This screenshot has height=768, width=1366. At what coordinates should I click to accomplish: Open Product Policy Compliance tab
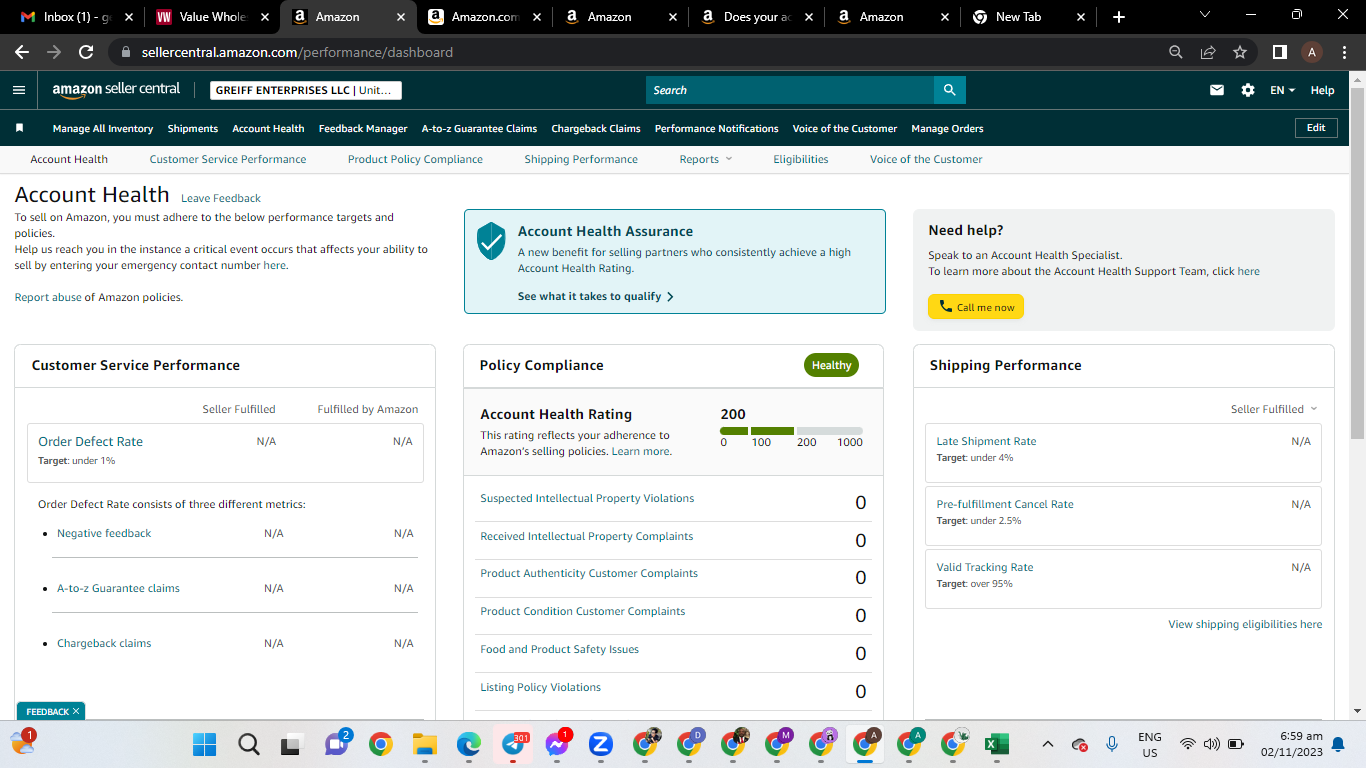(x=415, y=159)
